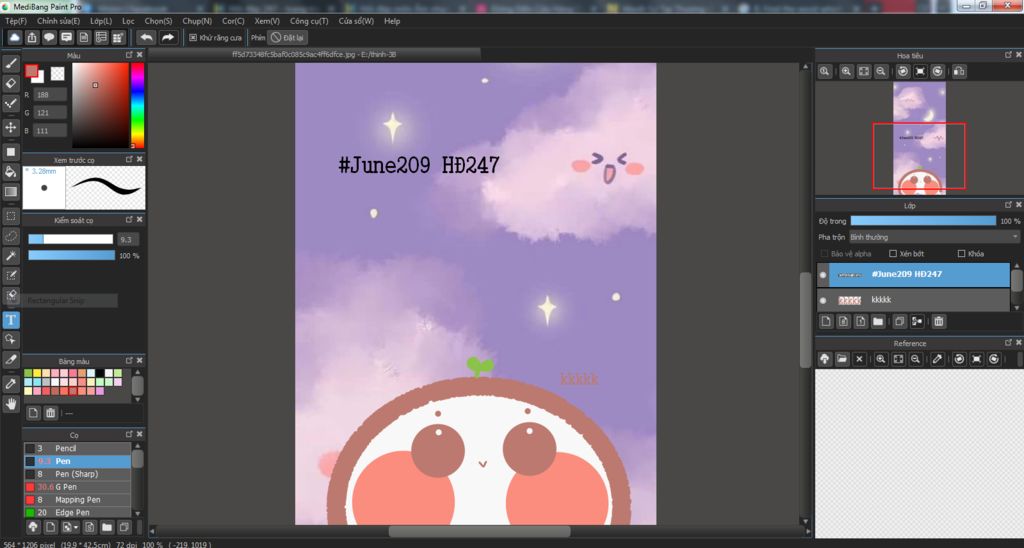
Task: Toggle the Khử răng cưa anti-aliasing checkbox
Action: (193, 38)
